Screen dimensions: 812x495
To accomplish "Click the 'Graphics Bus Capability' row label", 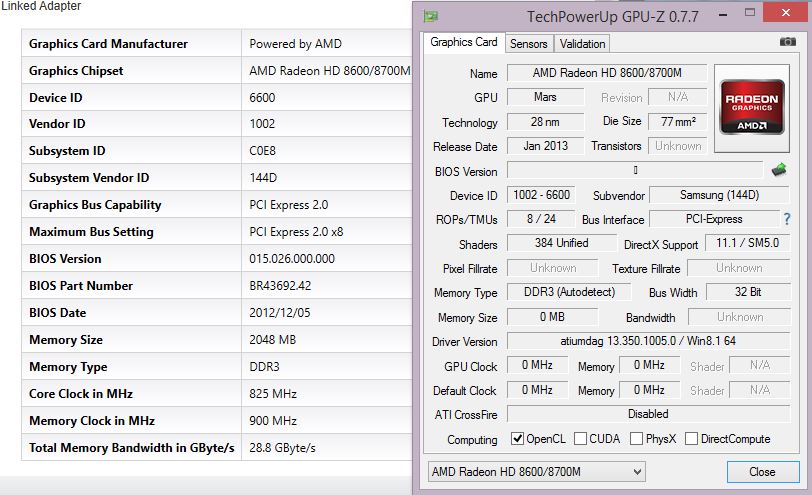I will pos(95,205).
